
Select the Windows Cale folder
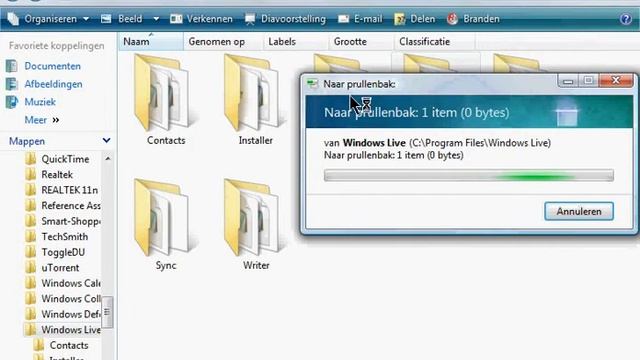point(71,283)
